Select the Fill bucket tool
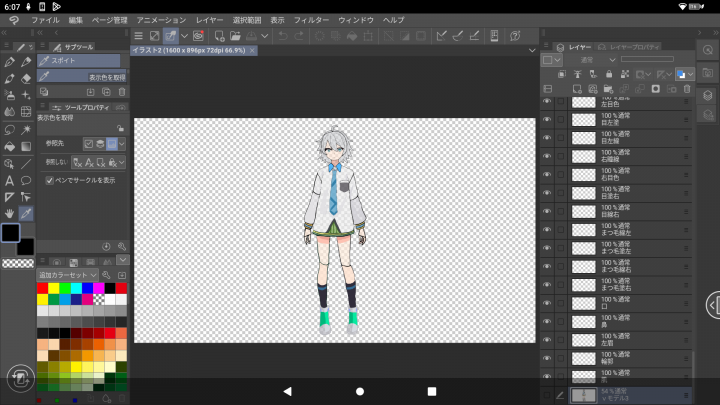The width and height of the screenshot is (720, 405). 9,146
